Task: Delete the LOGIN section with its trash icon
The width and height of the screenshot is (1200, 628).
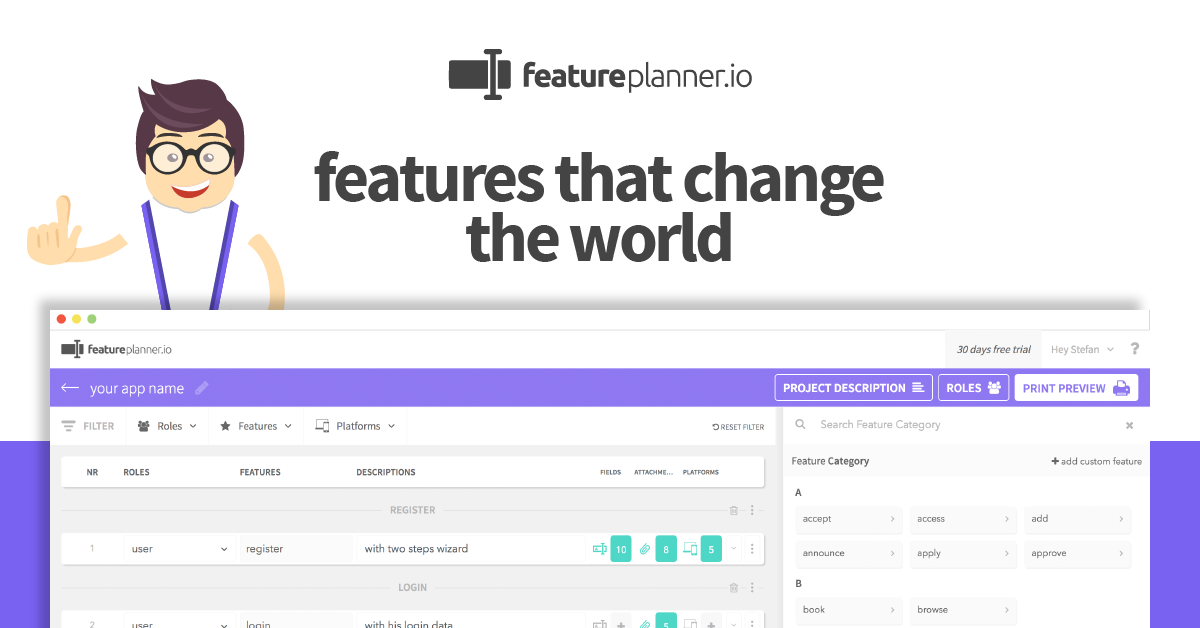Action: click(733, 588)
